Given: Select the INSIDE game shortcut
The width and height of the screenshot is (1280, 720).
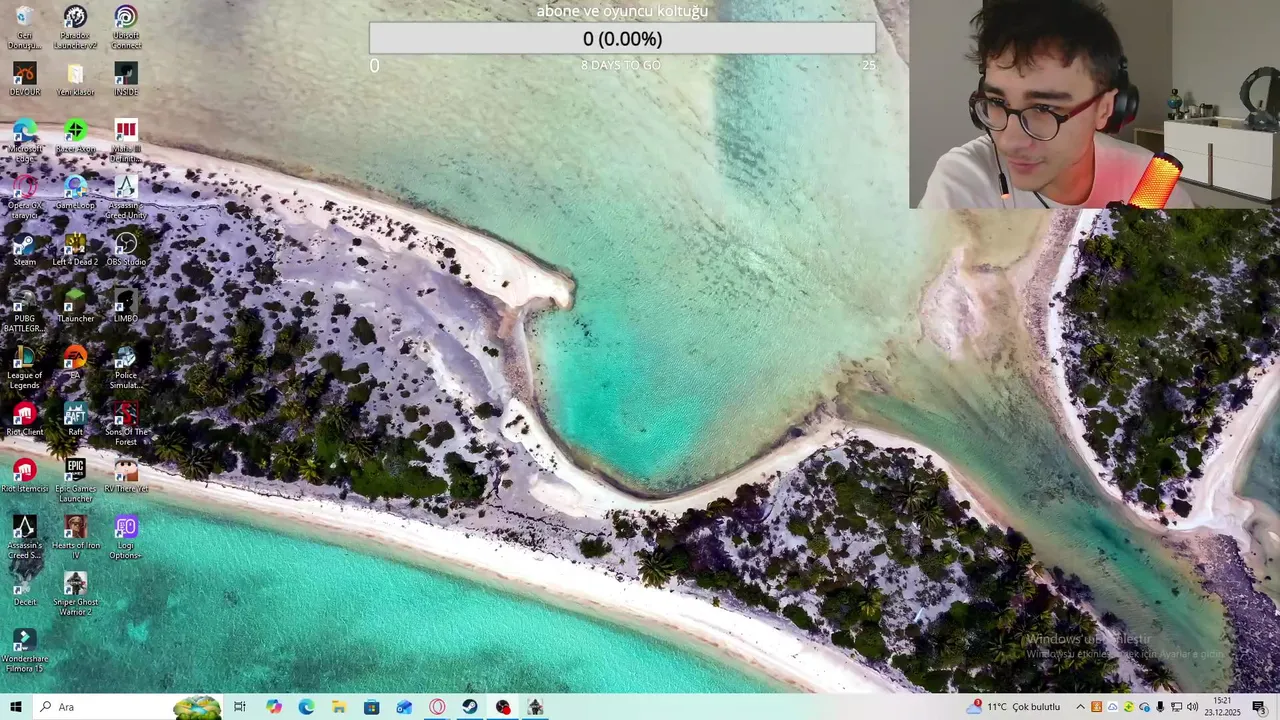Looking at the screenshot, I should pyautogui.click(x=125, y=79).
